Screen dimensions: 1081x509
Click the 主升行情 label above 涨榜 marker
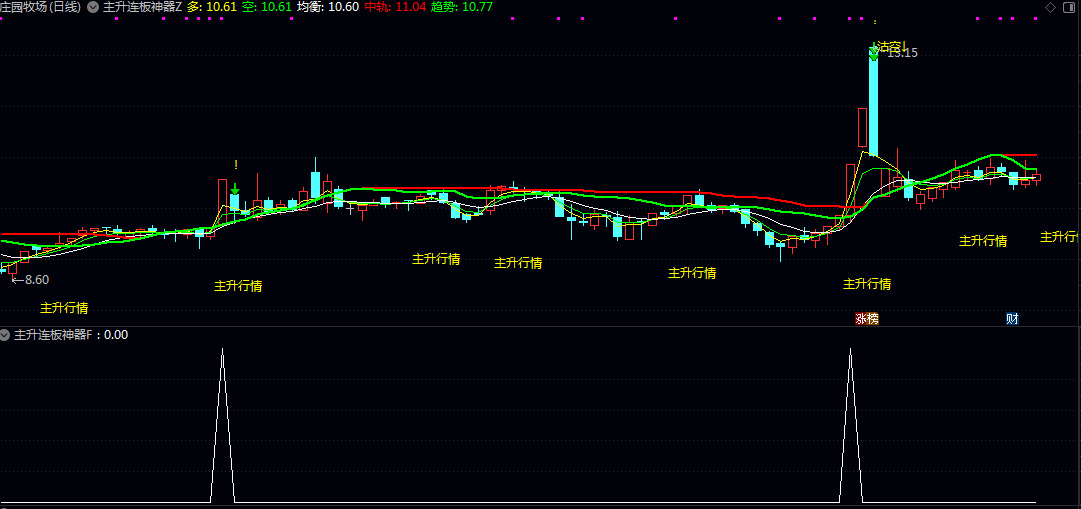867,283
